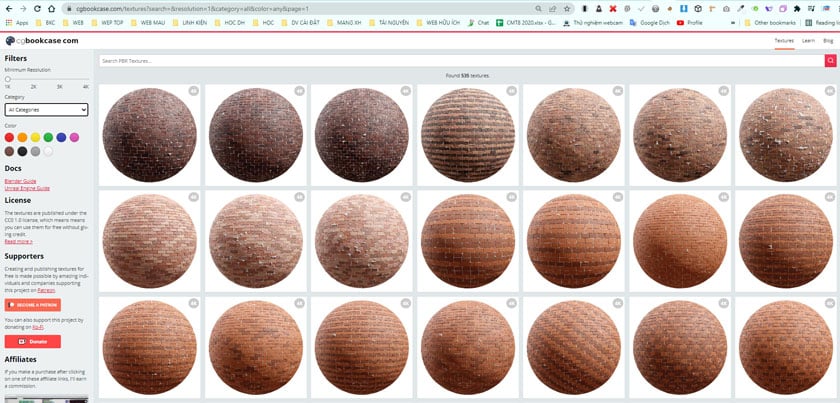This screenshot has height=403, width=840.
Task: Expand the All Categories dropdown
Action: tap(46, 109)
